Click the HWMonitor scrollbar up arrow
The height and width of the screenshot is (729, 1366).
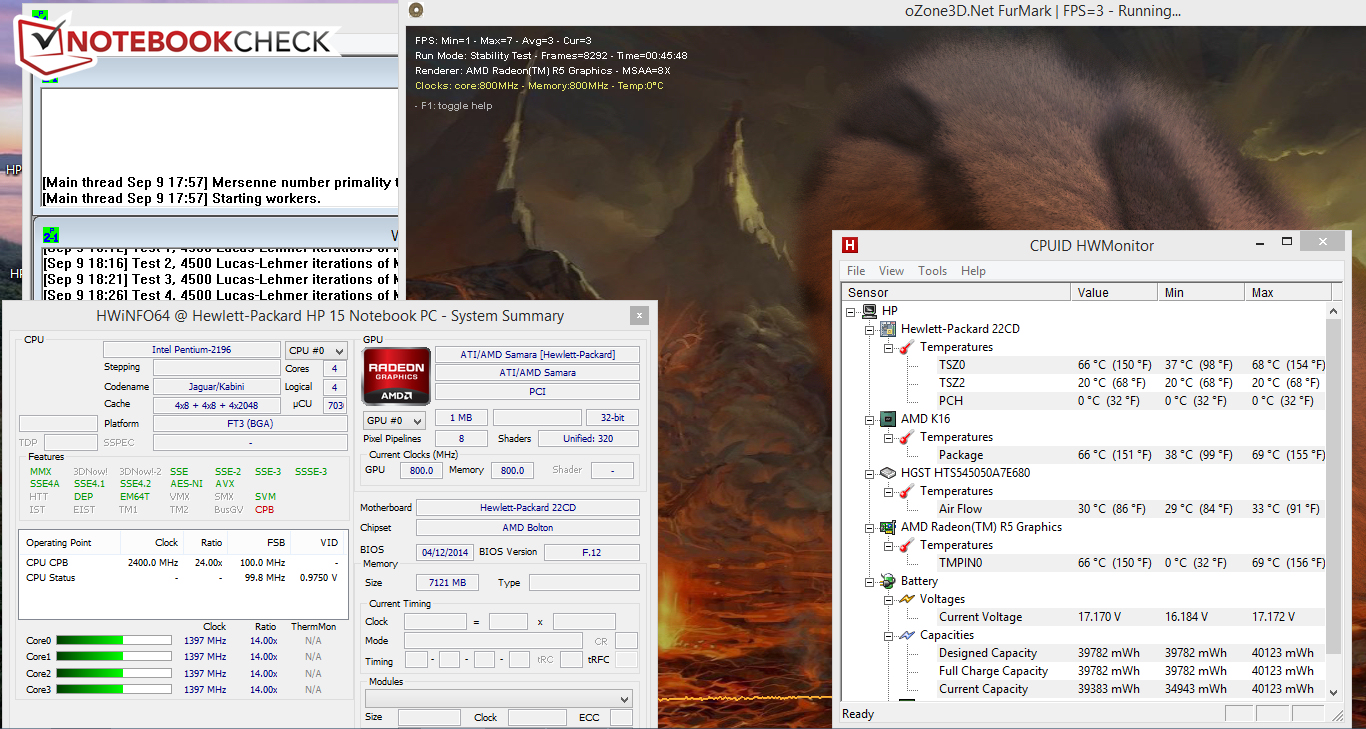(x=1333, y=312)
